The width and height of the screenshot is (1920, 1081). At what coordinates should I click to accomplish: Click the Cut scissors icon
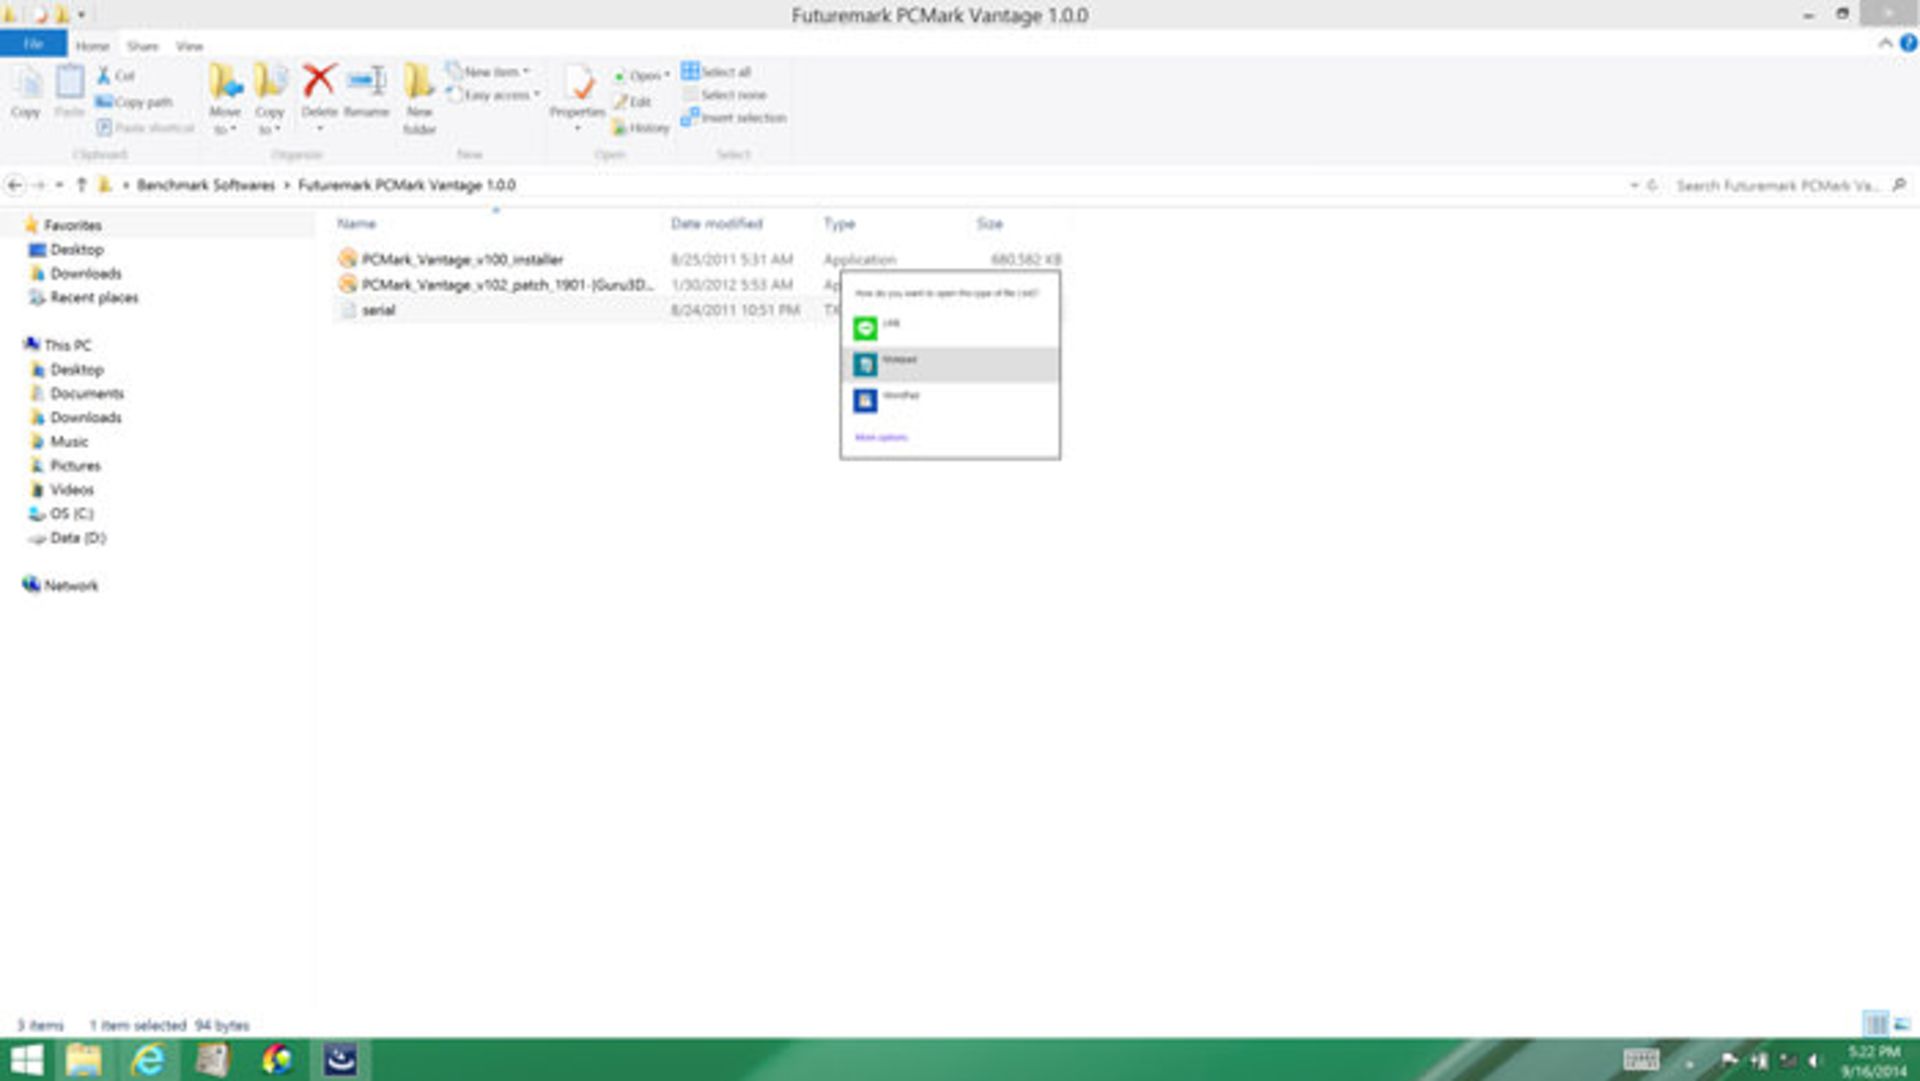pos(104,75)
